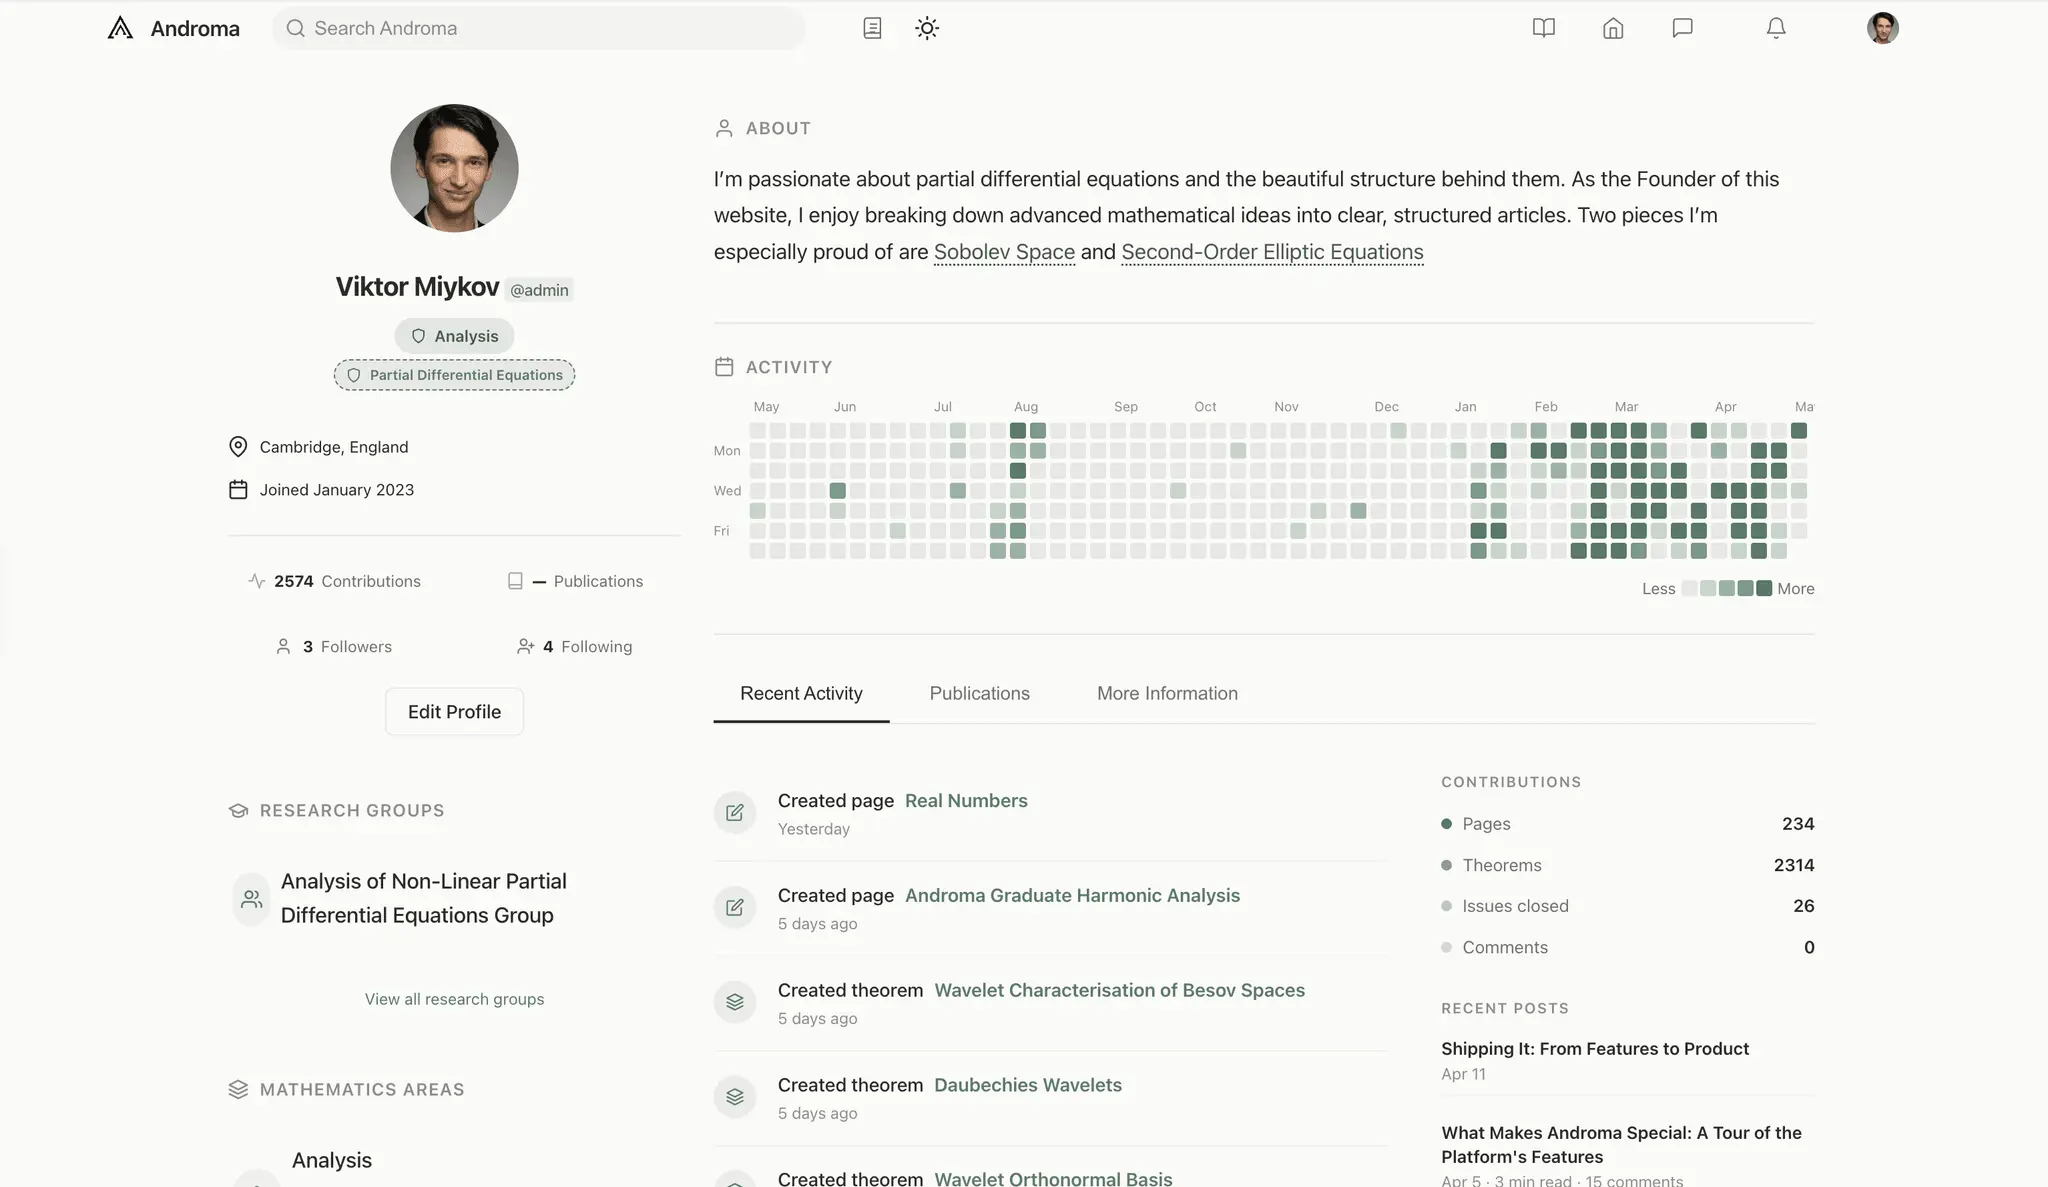
Task: Open Wavelet Characterisation of Besov Spaces
Action: tap(1119, 990)
